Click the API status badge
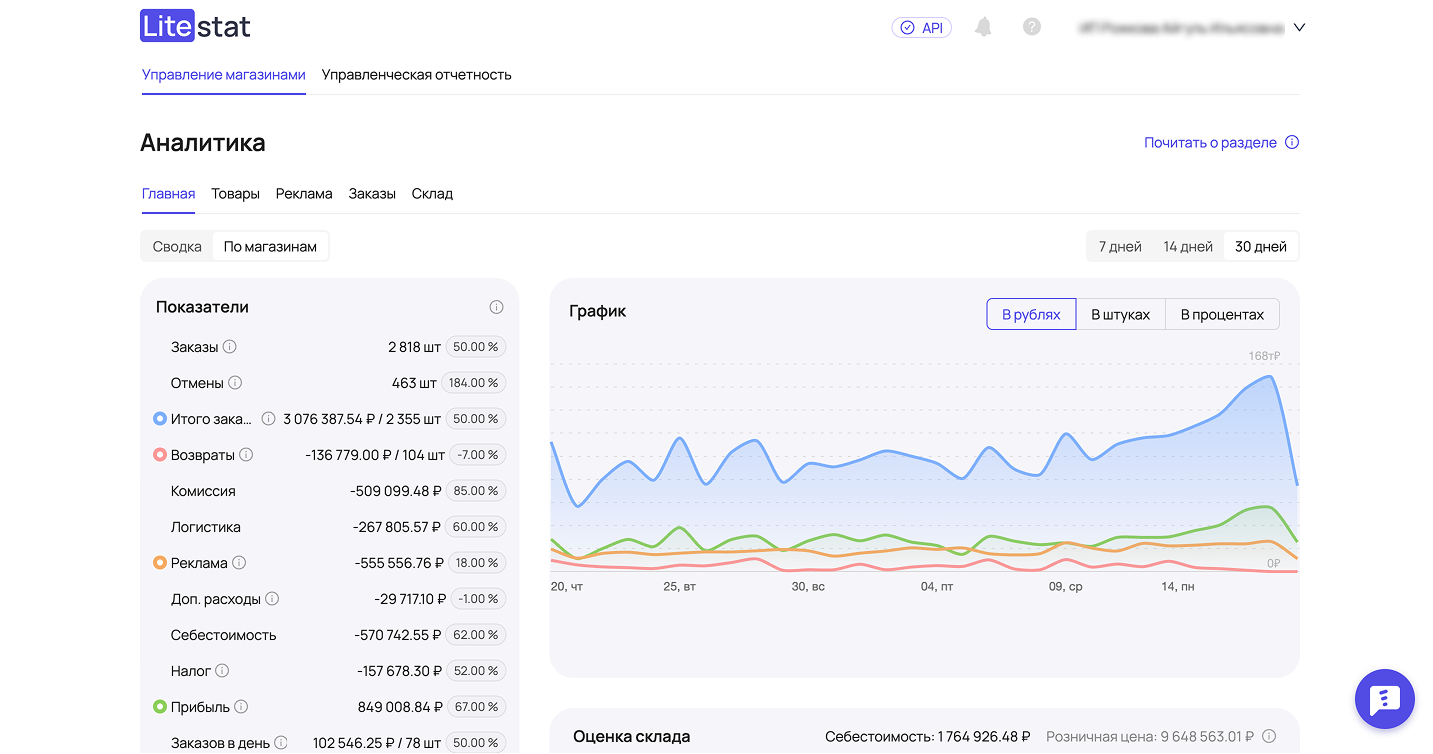Viewport: 1433px width, 754px height. [x=921, y=27]
